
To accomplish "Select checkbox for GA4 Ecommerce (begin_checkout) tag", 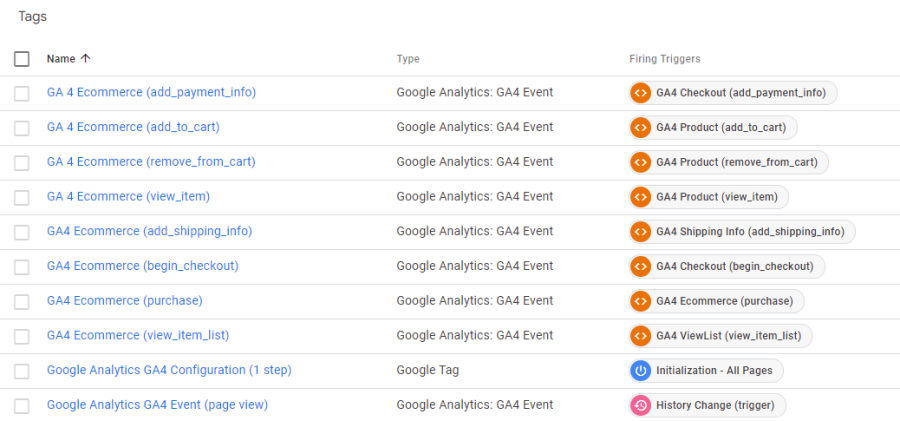I will pos(22,266).
